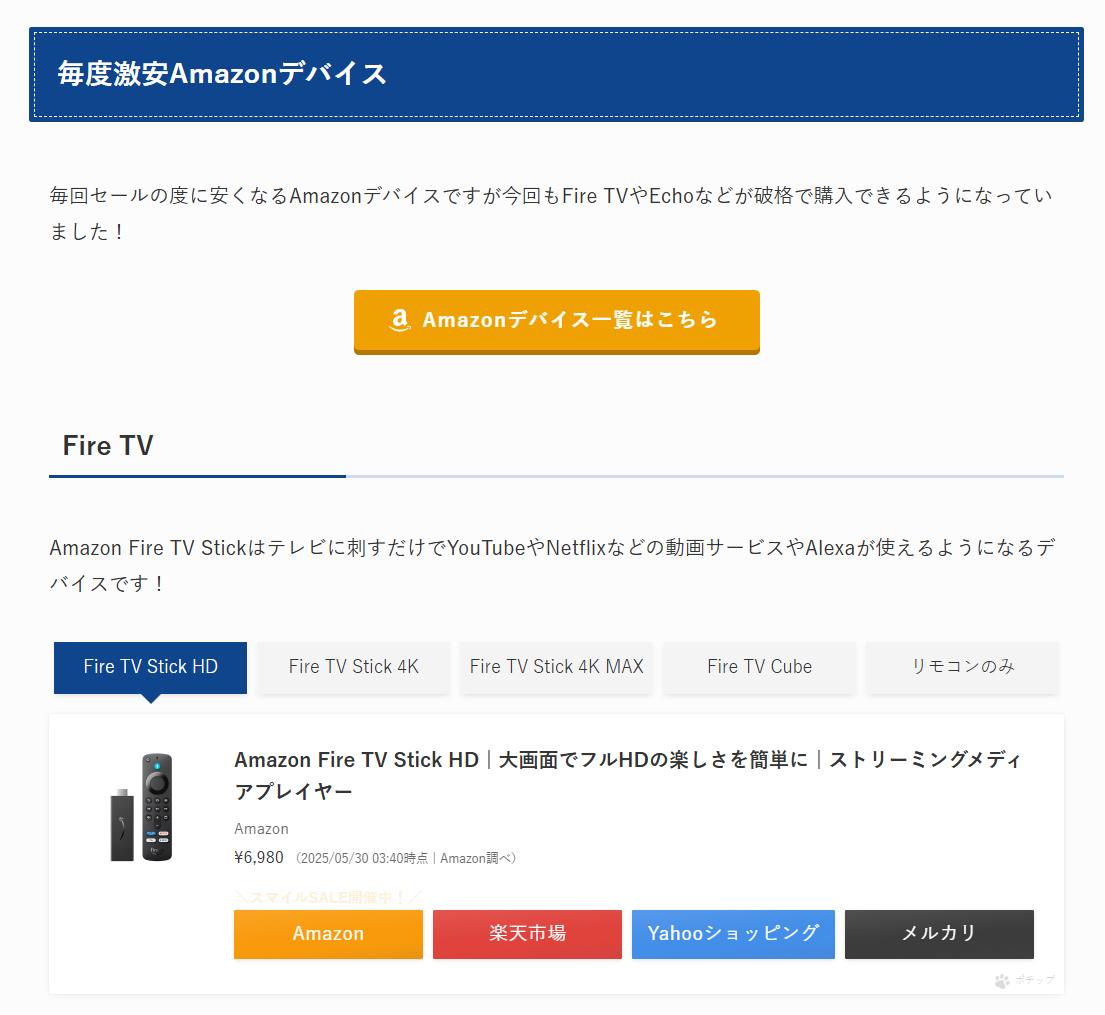Select the Fire TV Stick HD tab
The image size is (1105, 1015).
(x=151, y=667)
